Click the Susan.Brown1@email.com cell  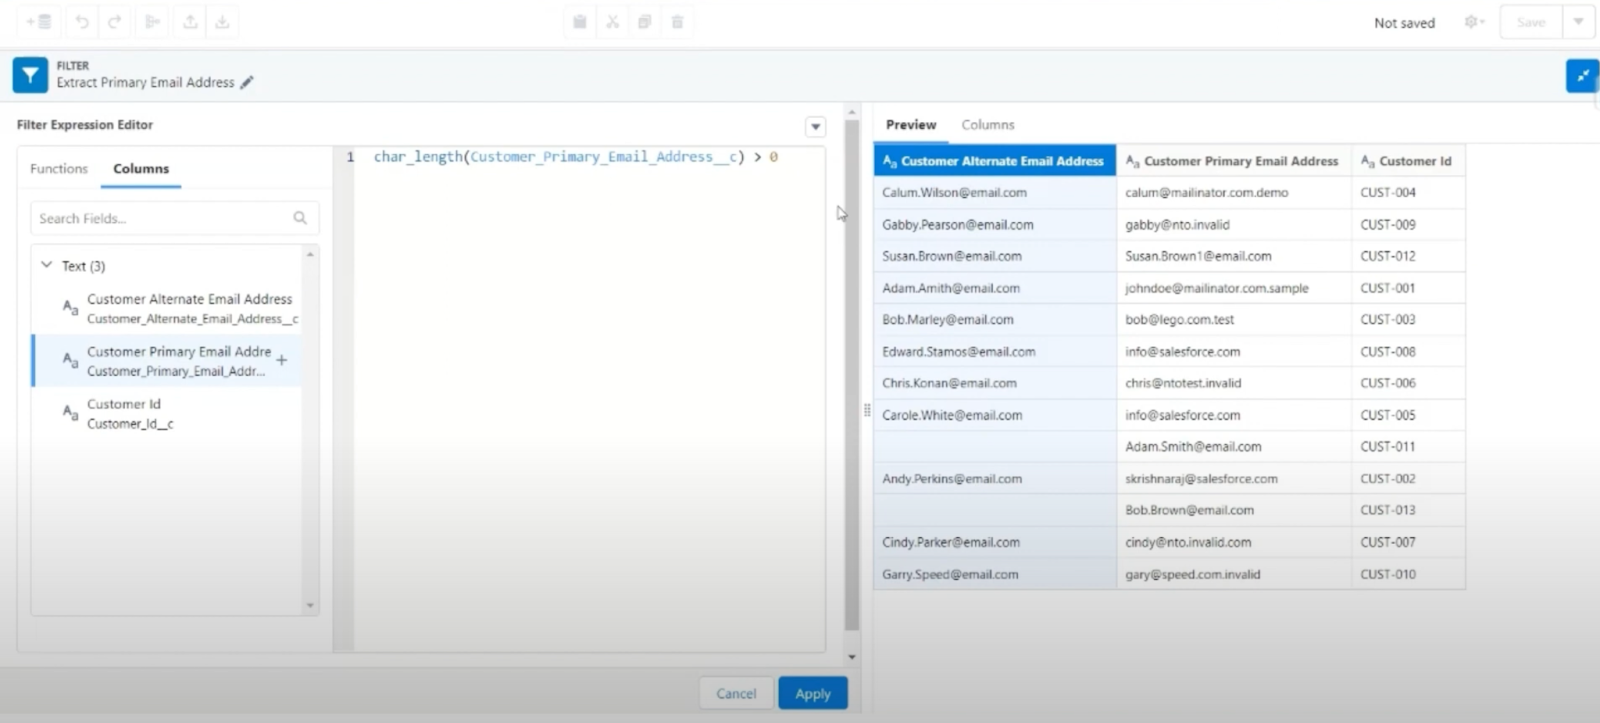click(1234, 256)
